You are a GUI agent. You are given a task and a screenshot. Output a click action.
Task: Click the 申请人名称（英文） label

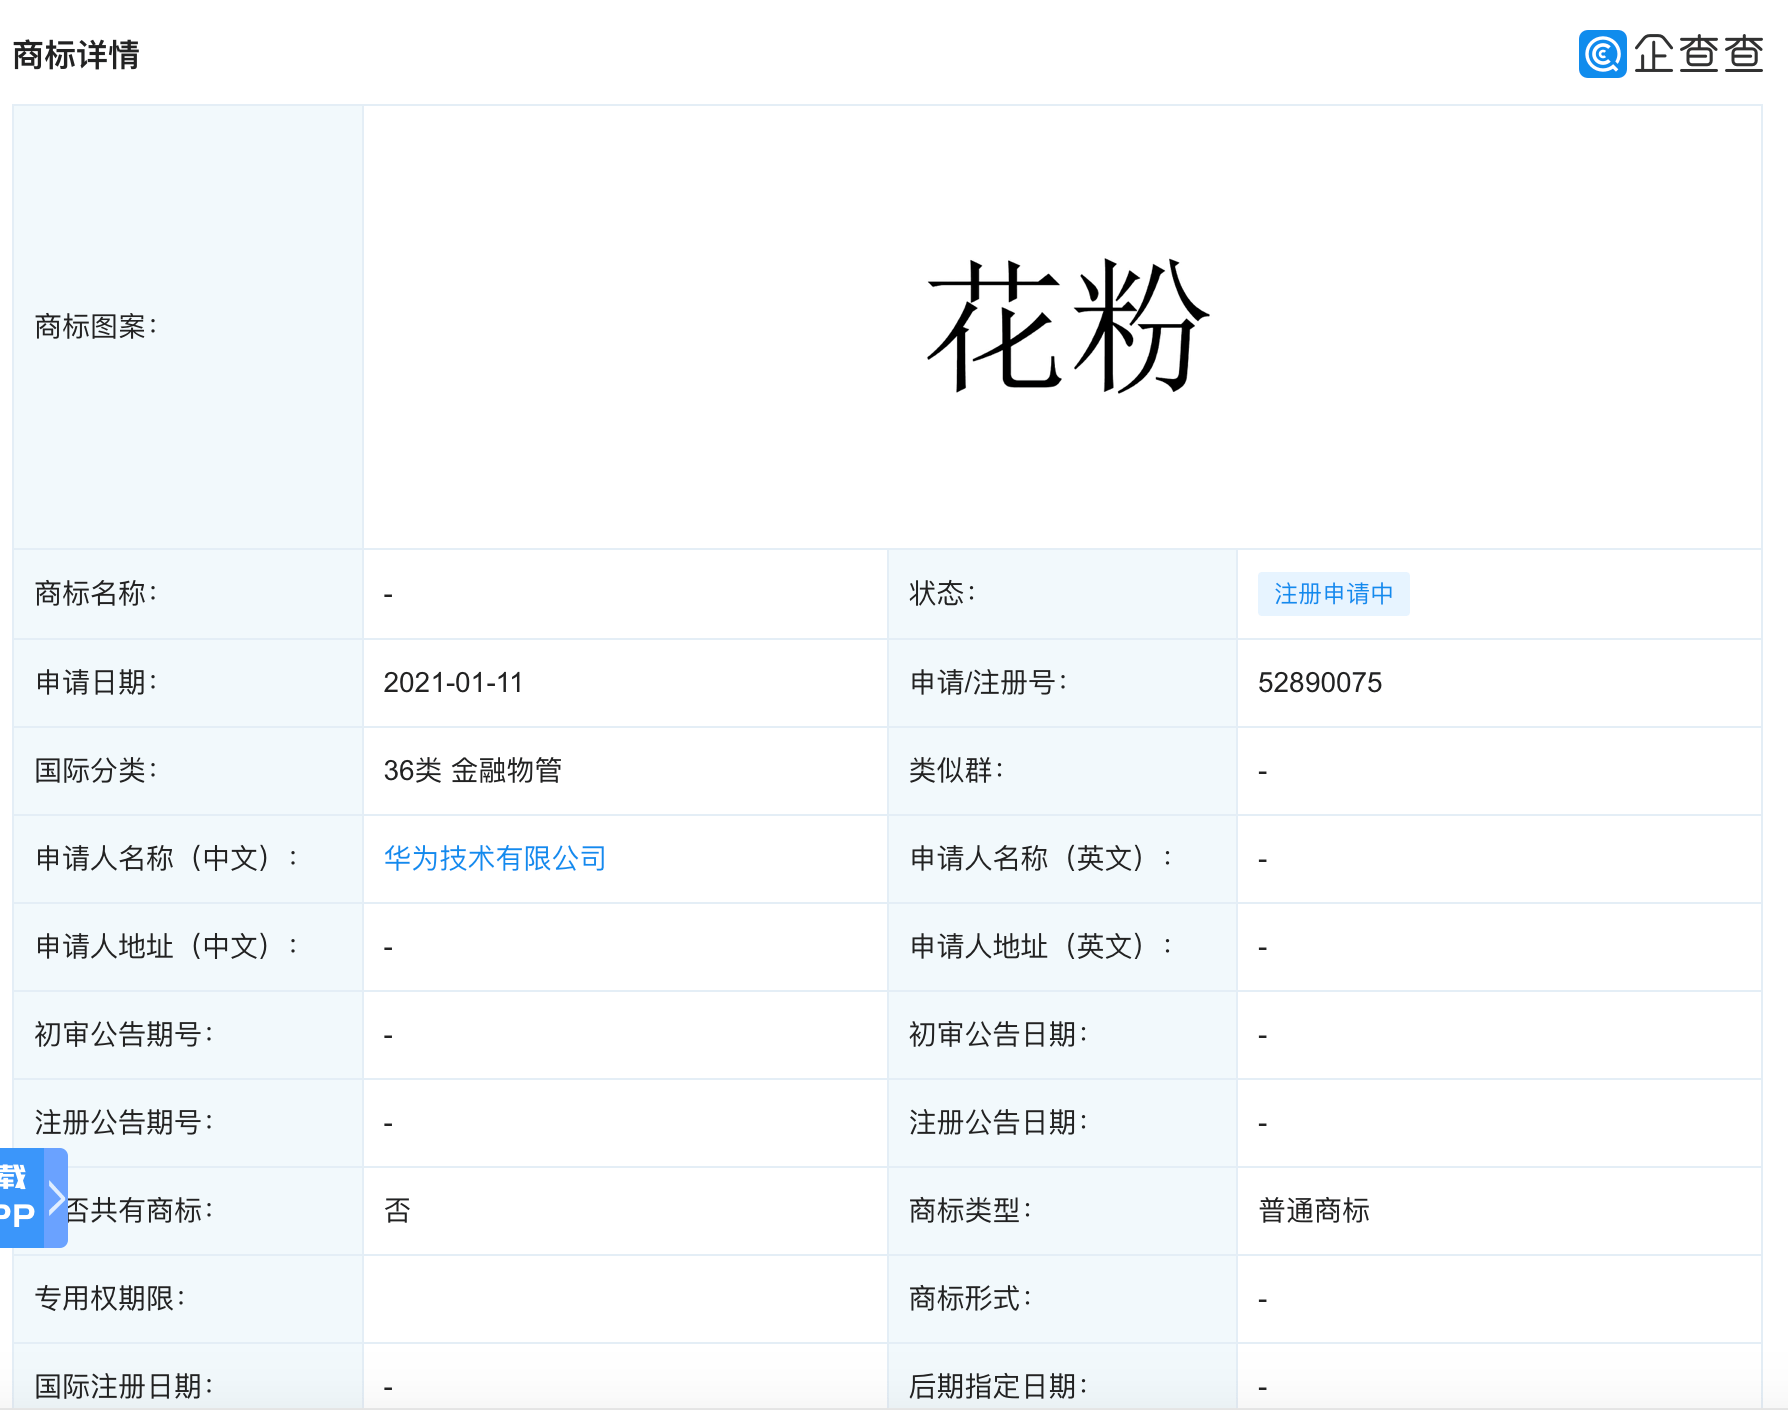[x=1041, y=858]
